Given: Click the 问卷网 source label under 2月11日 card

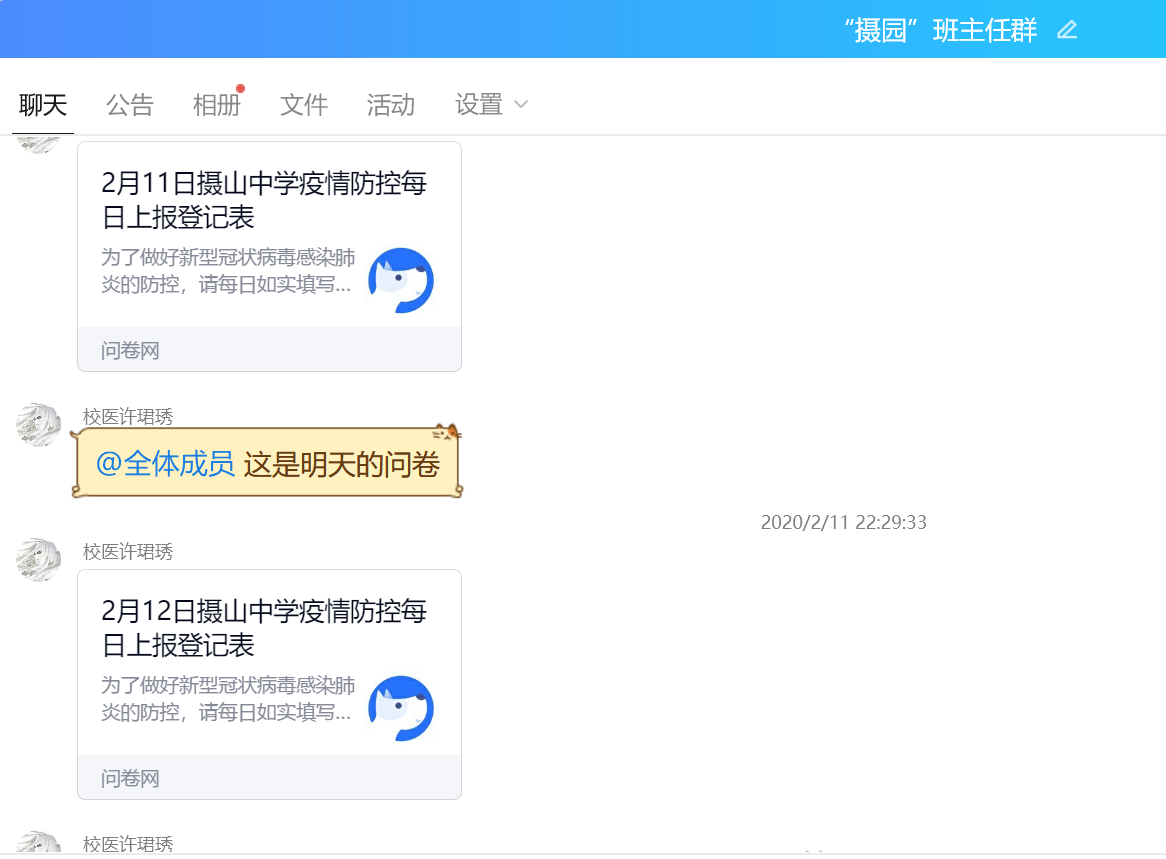Looking at the screenshot, I should pos(130,350).
